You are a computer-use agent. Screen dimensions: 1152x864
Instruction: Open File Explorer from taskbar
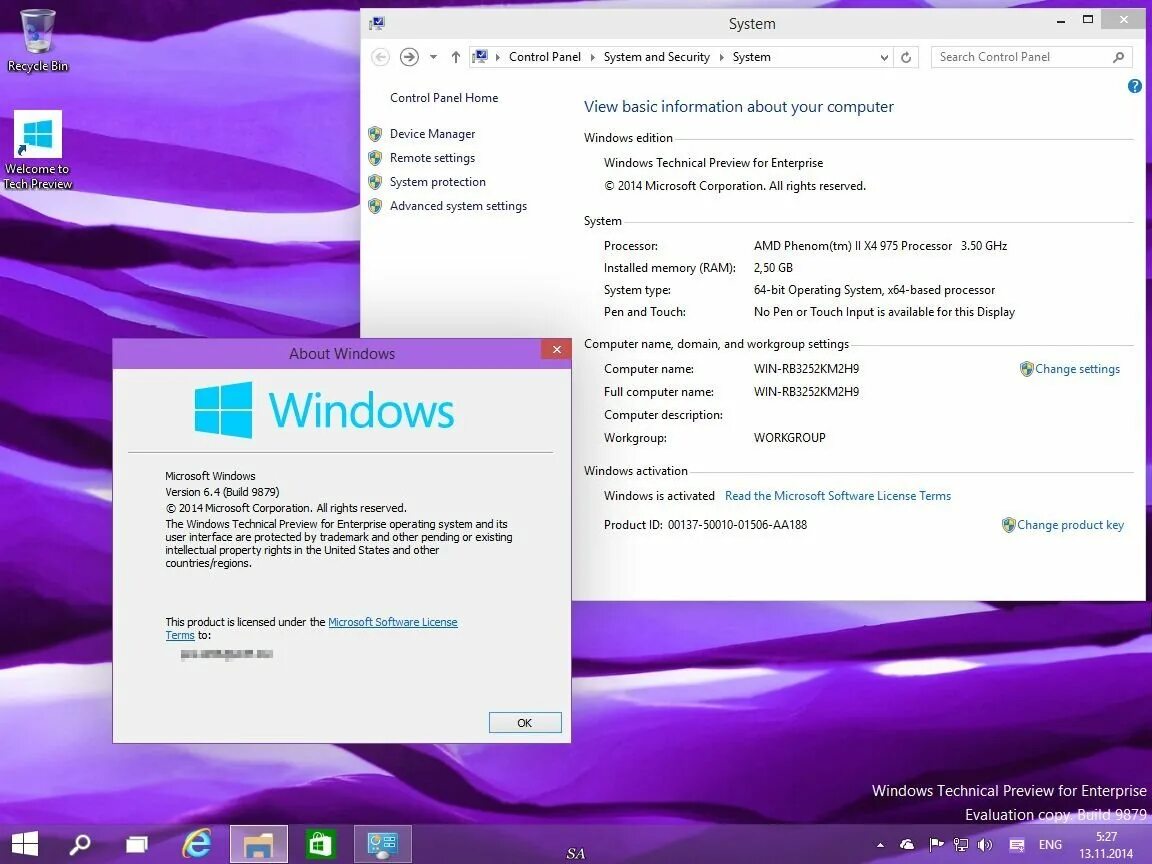(x=258, y=843)
